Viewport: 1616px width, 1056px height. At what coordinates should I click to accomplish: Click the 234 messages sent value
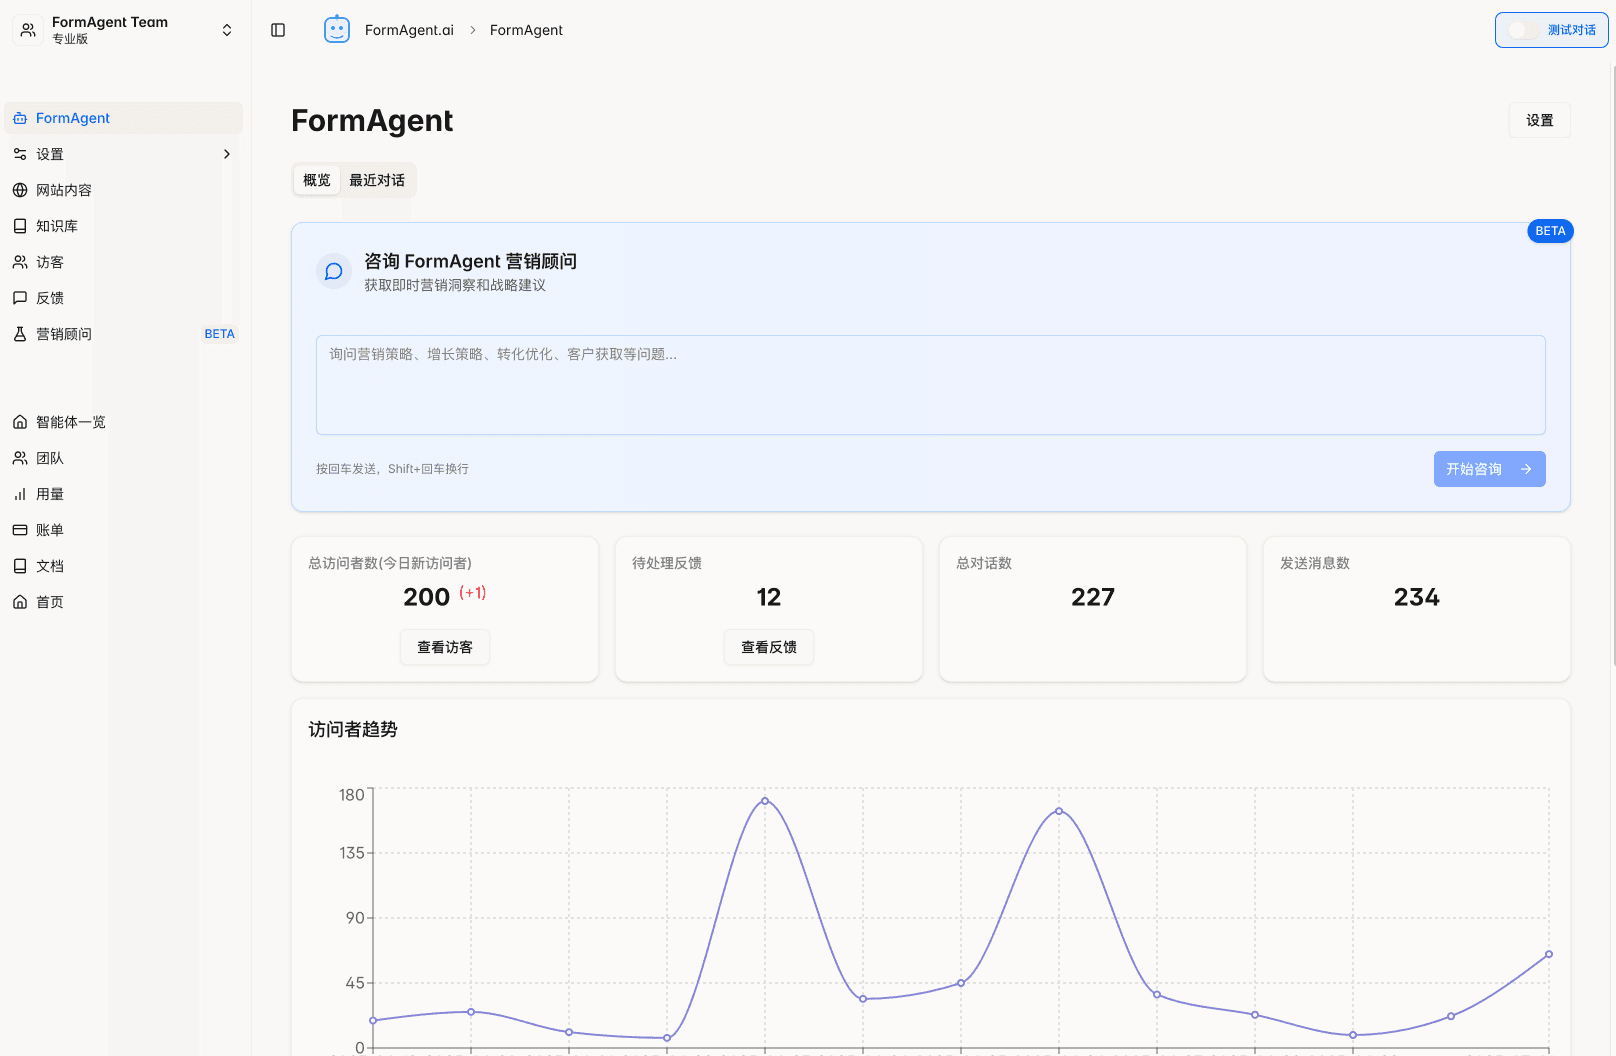[x=1417, y=597]
